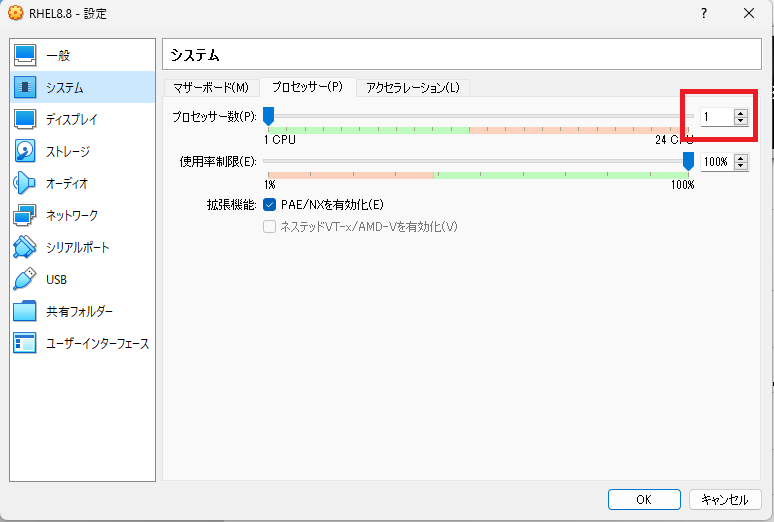Click the ? help button in title bar
This screenshot has width=774, height=522.
pos(704,13)
